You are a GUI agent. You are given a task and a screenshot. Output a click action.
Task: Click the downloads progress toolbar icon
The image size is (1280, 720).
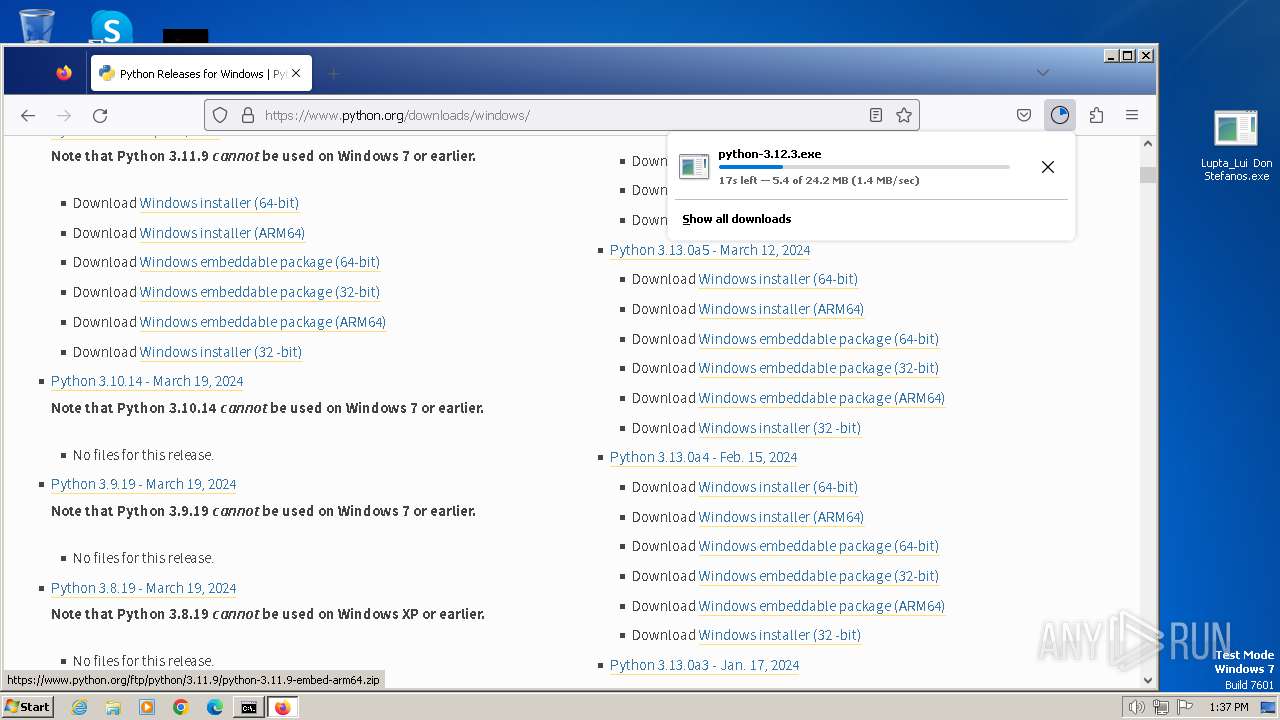tap(1060, 115)
